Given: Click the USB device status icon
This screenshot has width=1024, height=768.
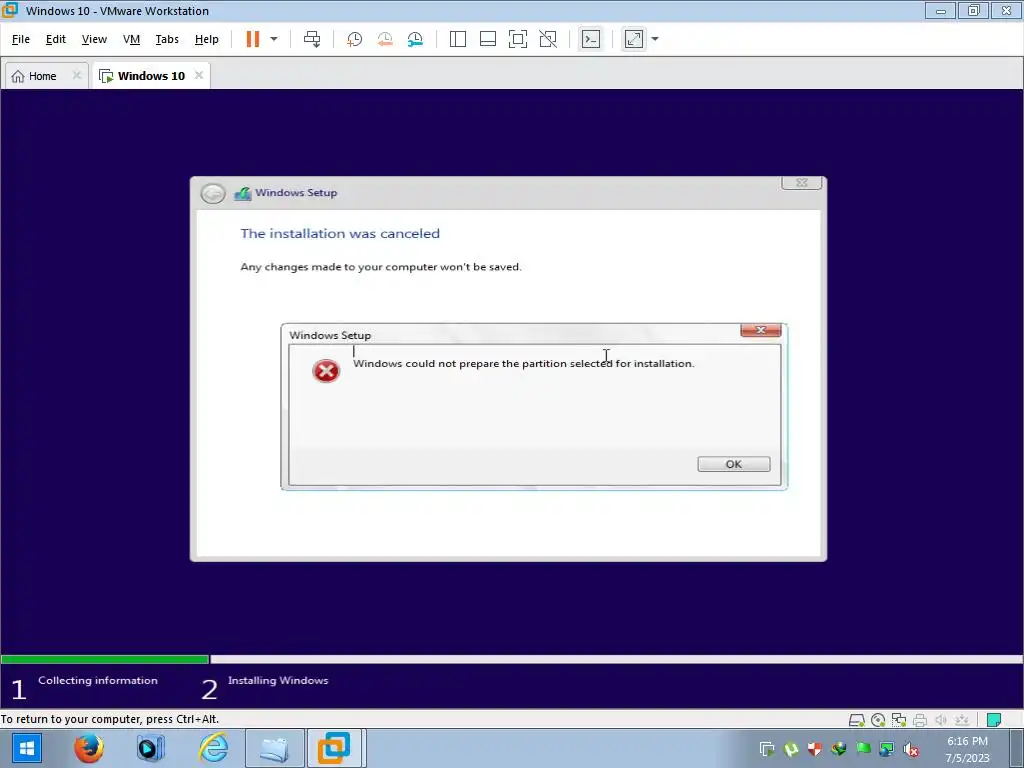Looking at the screenshot, I should [x=961, y=720].
